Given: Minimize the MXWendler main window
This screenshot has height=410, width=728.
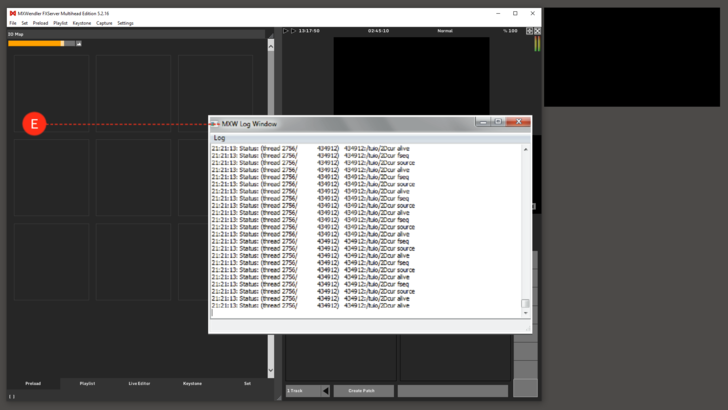Looking at the screenshot, I should pyautogui.click(x=498, y=13).
